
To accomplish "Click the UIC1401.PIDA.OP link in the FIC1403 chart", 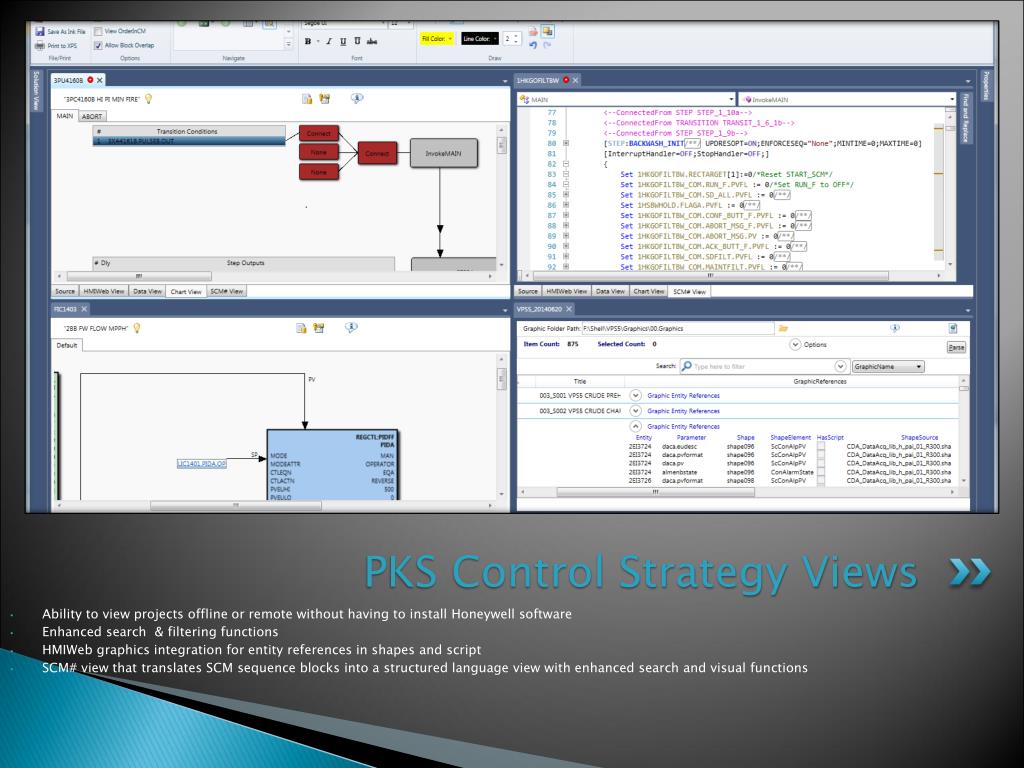I will (202, 464).
